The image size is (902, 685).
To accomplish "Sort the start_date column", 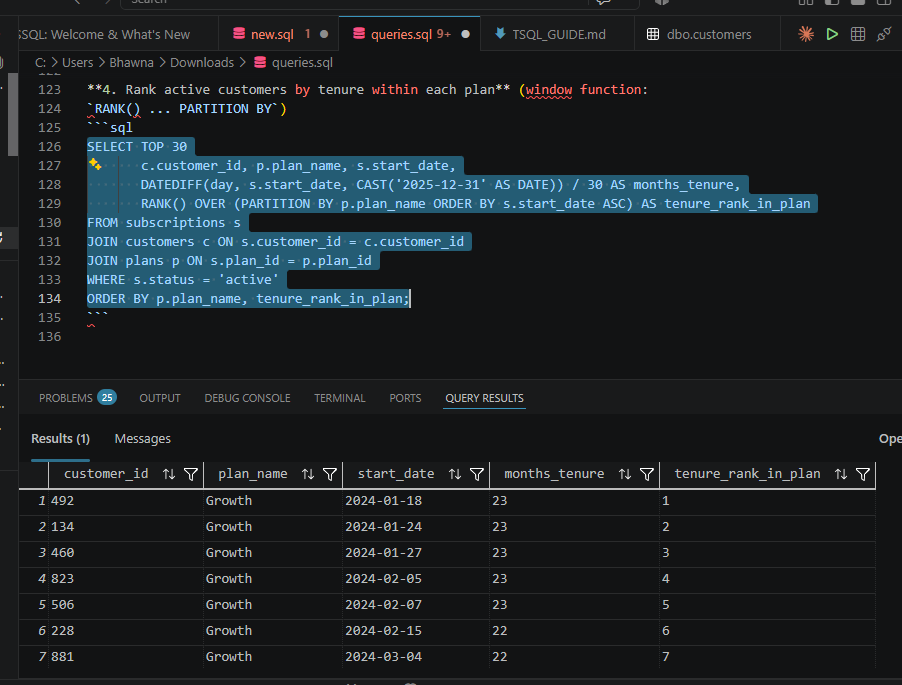I will pyautogui.click(x=455, y=474).
